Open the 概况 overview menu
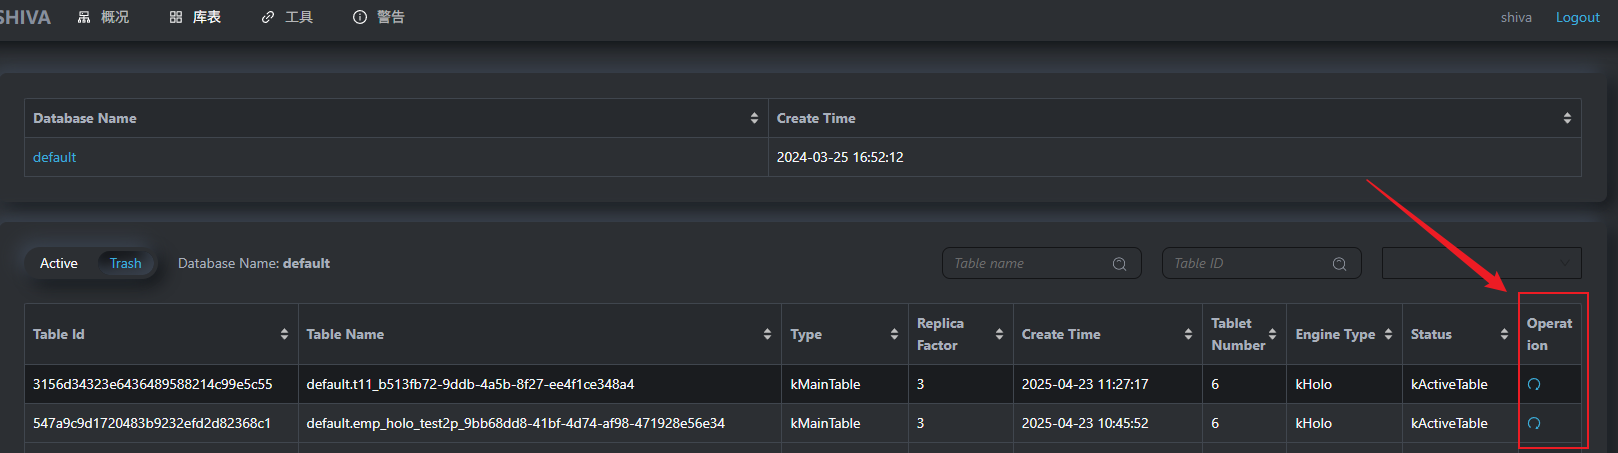 [104, 17]
